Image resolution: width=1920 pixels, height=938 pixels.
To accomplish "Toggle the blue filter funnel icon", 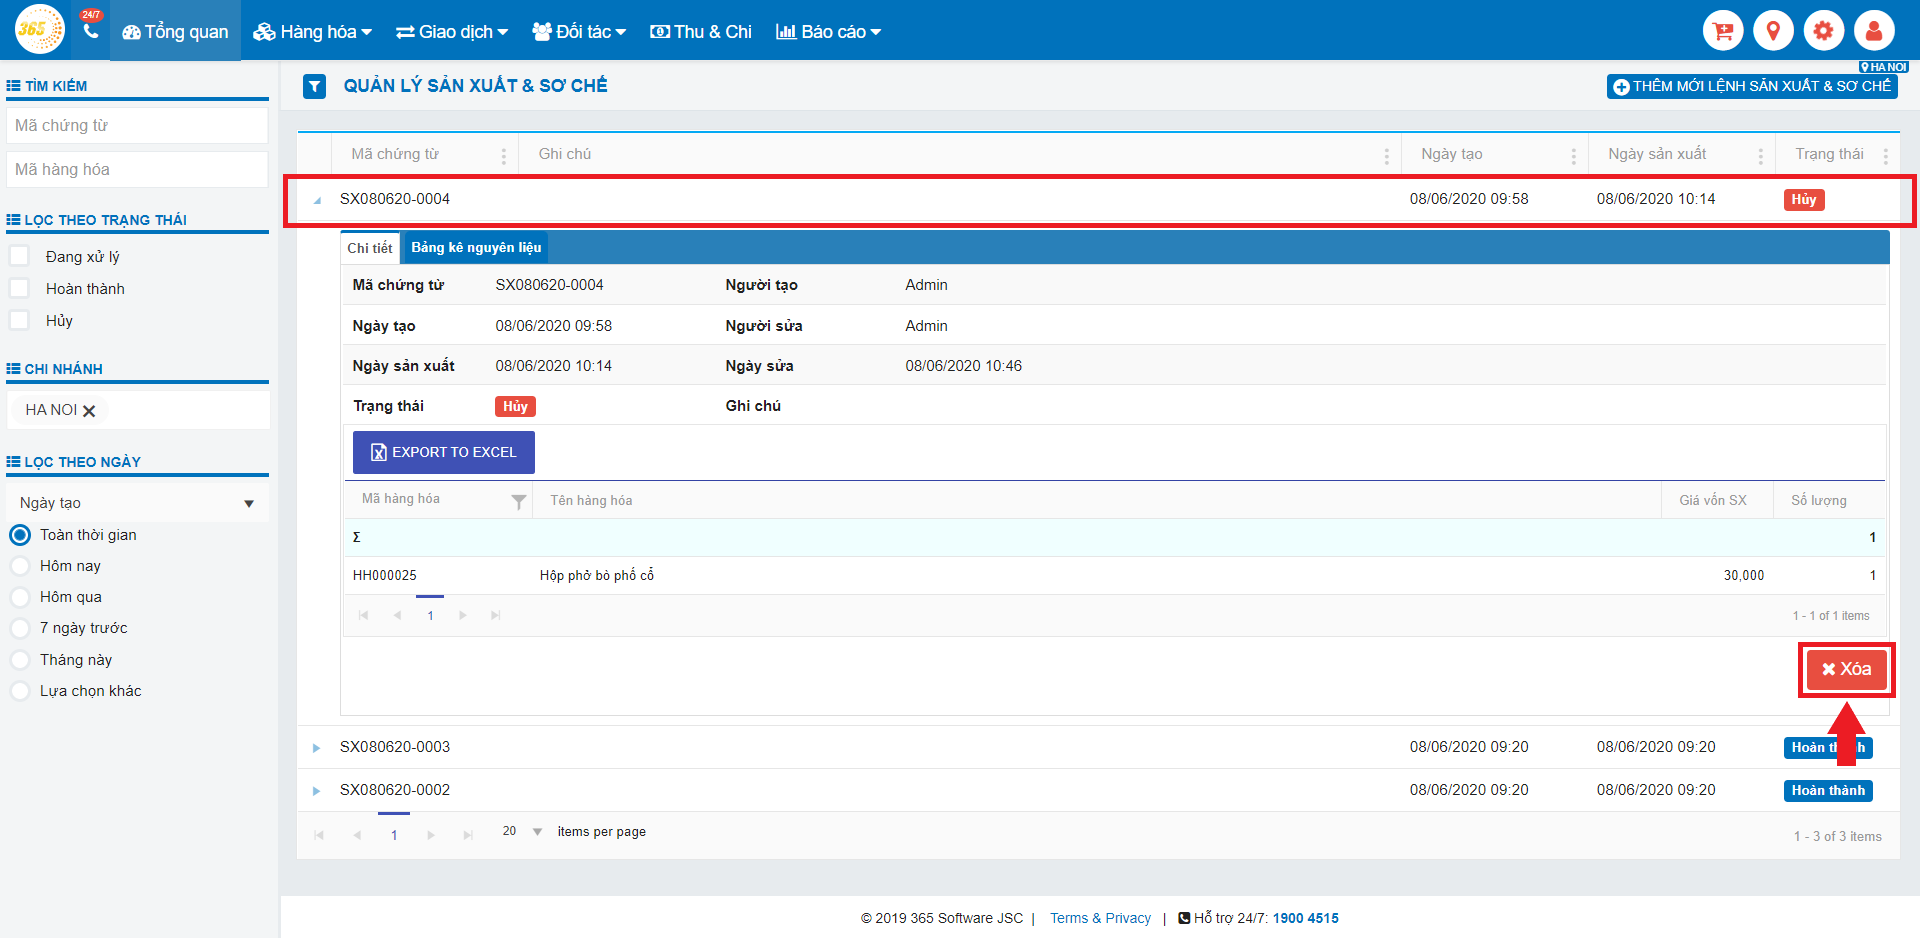I will click(x=314, y=87).
